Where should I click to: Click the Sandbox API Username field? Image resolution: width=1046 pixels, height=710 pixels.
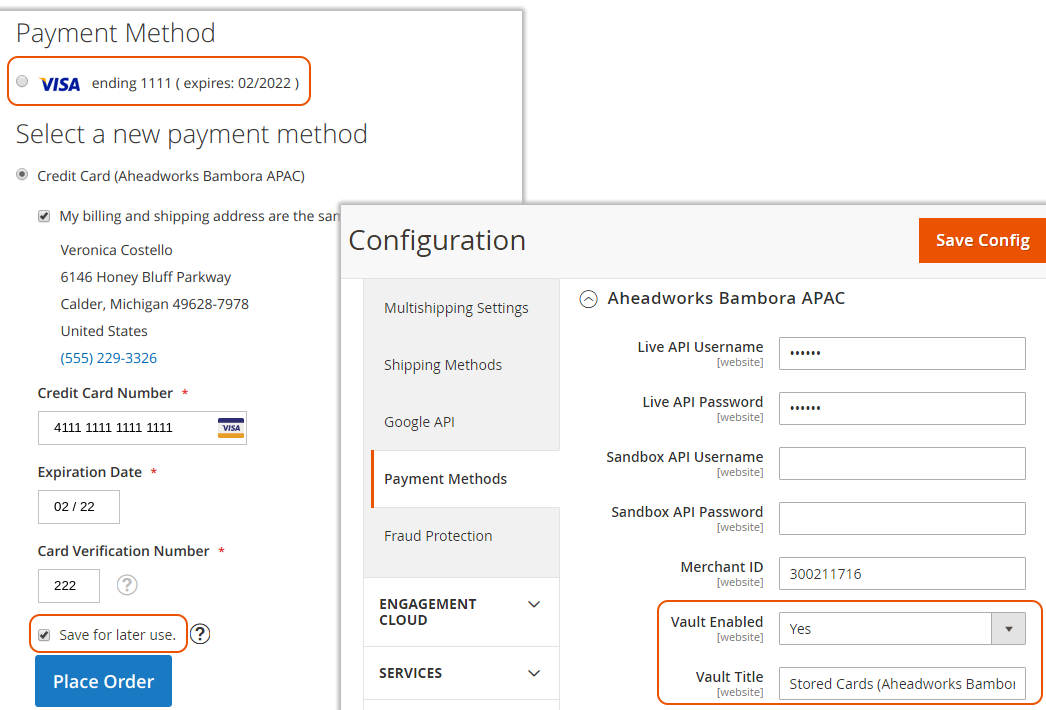point(902,463)
